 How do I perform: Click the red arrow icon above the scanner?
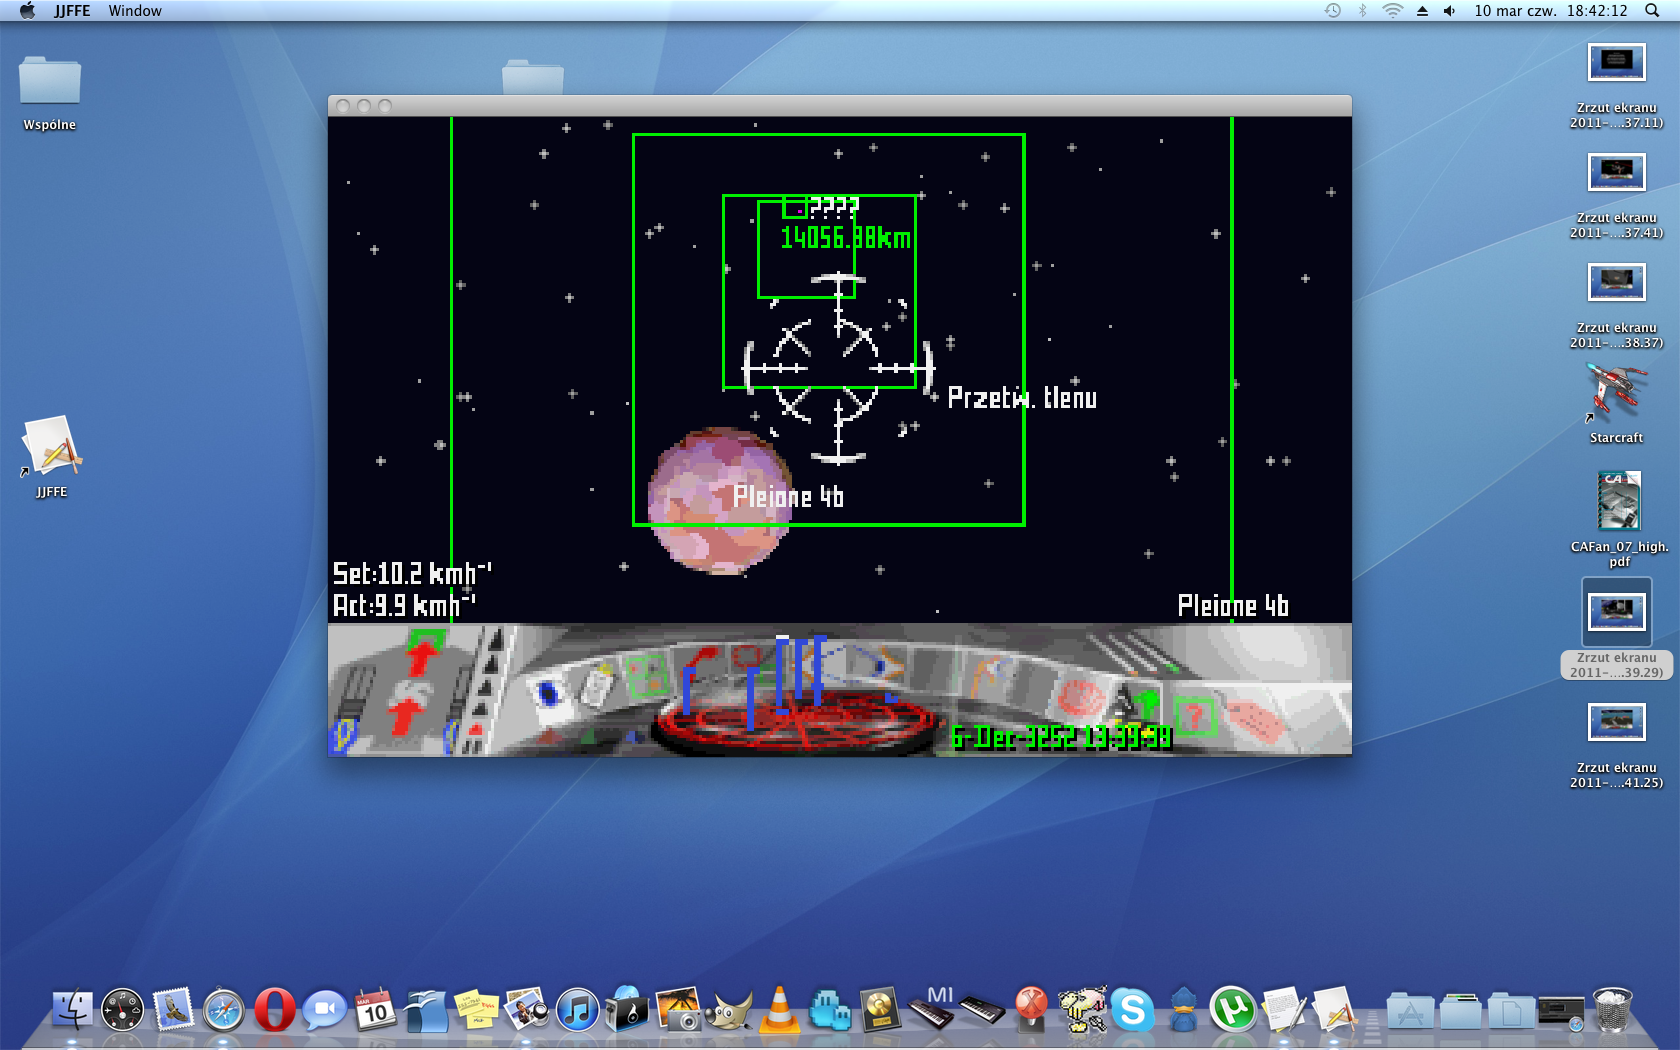click(x=700, y=662)
